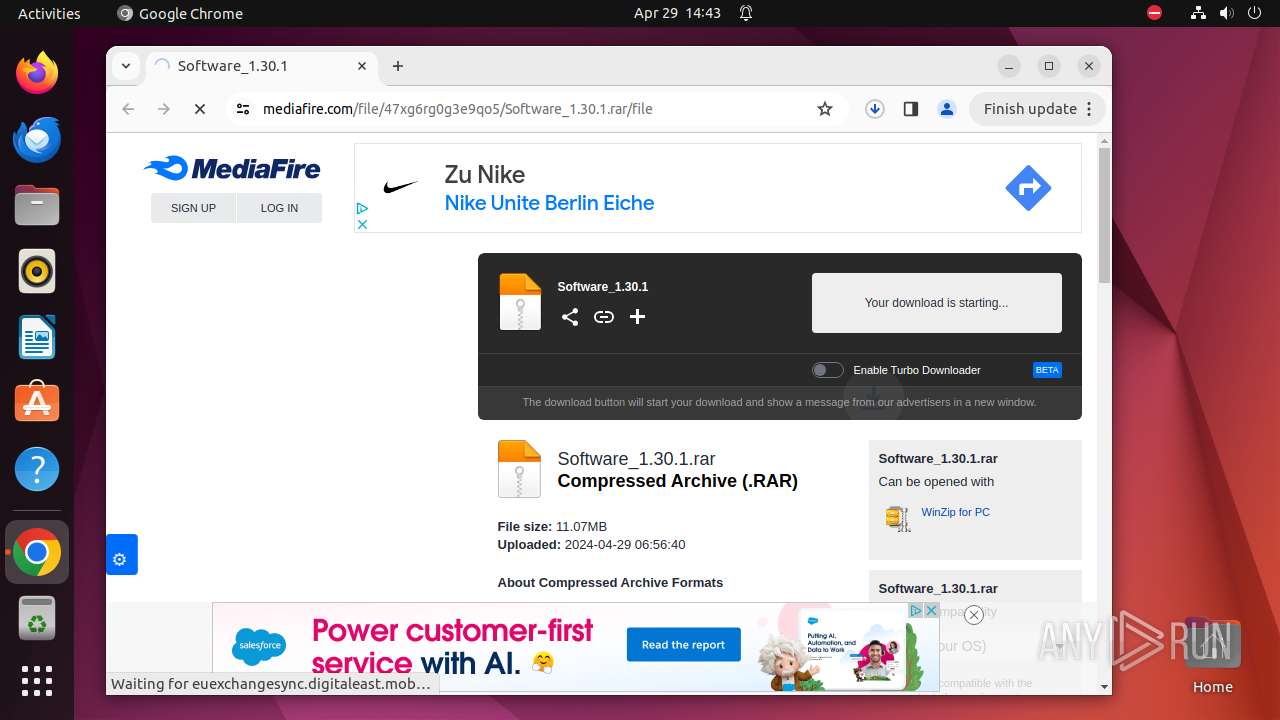This screenshot has height=720, width=1280.
Task: Click Read the report ad button
Action: (x=684, y=645)
